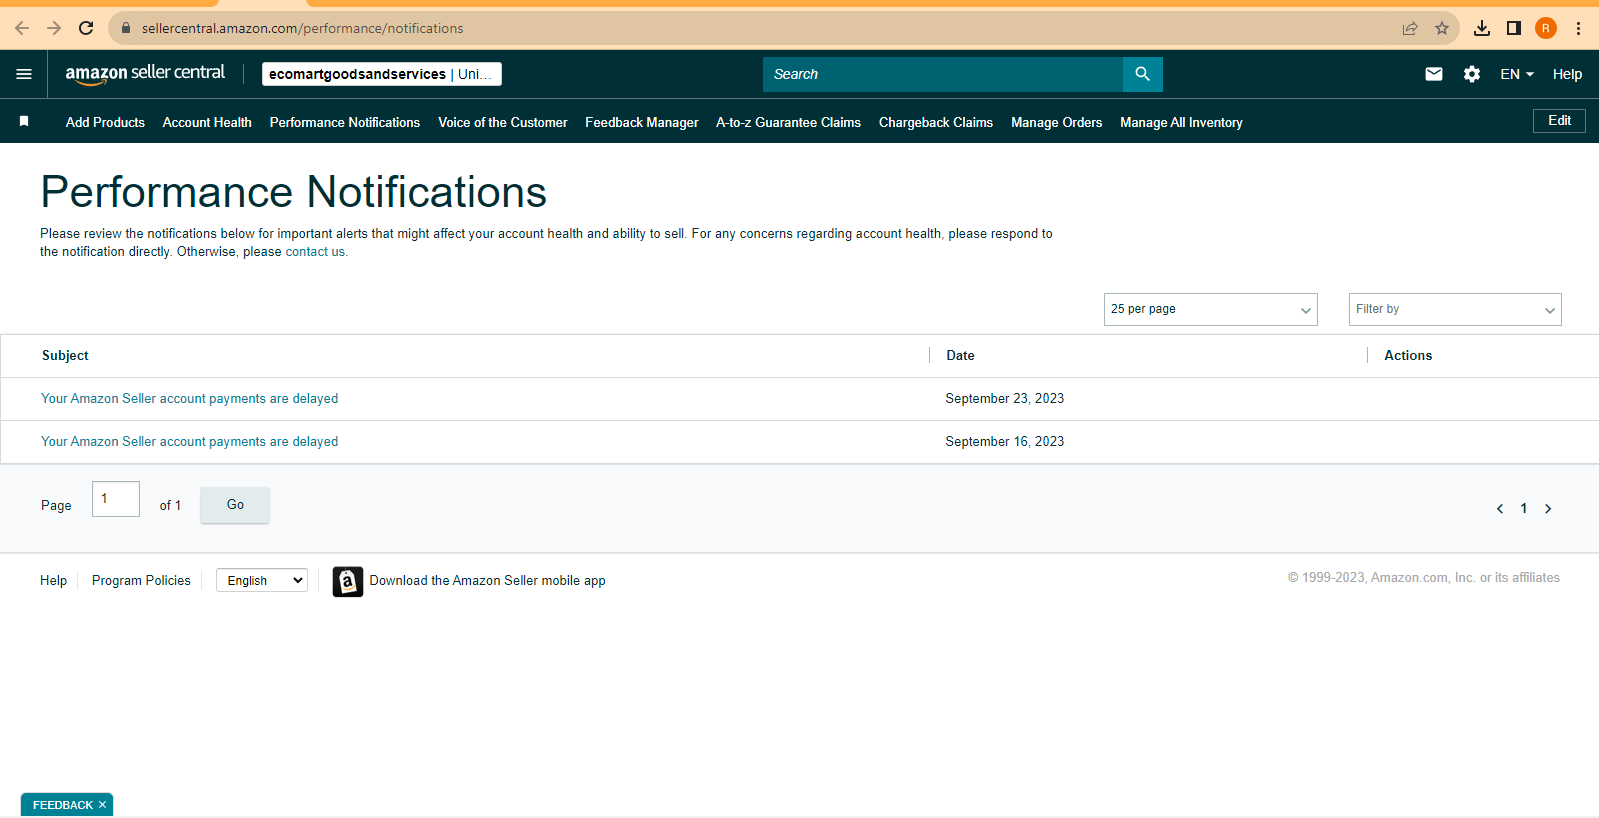This screenshot has height=818, width=1599.
Task: Click the 'September 23, 2023' date cell
Action: click(1005, 398)
